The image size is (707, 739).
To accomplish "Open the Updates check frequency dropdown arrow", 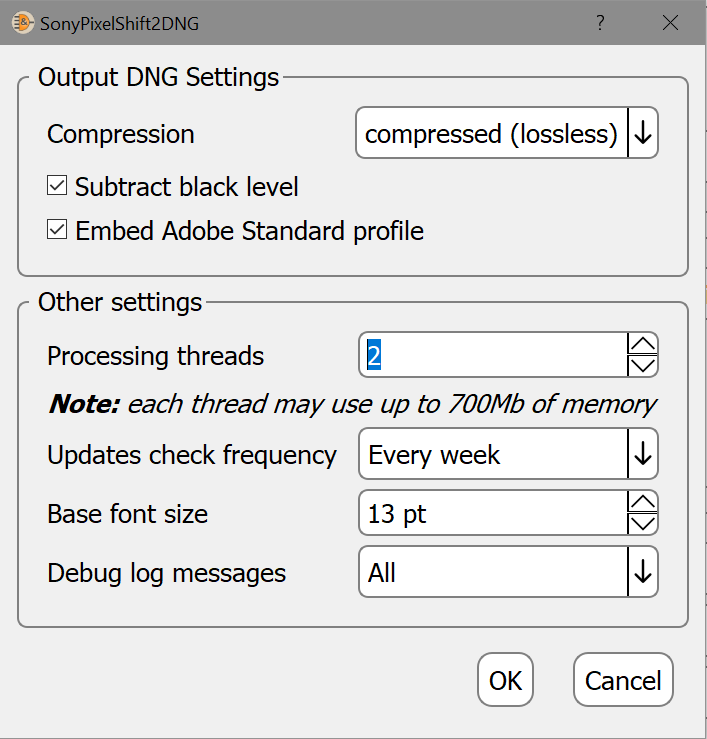I will [x=643, y=455].
